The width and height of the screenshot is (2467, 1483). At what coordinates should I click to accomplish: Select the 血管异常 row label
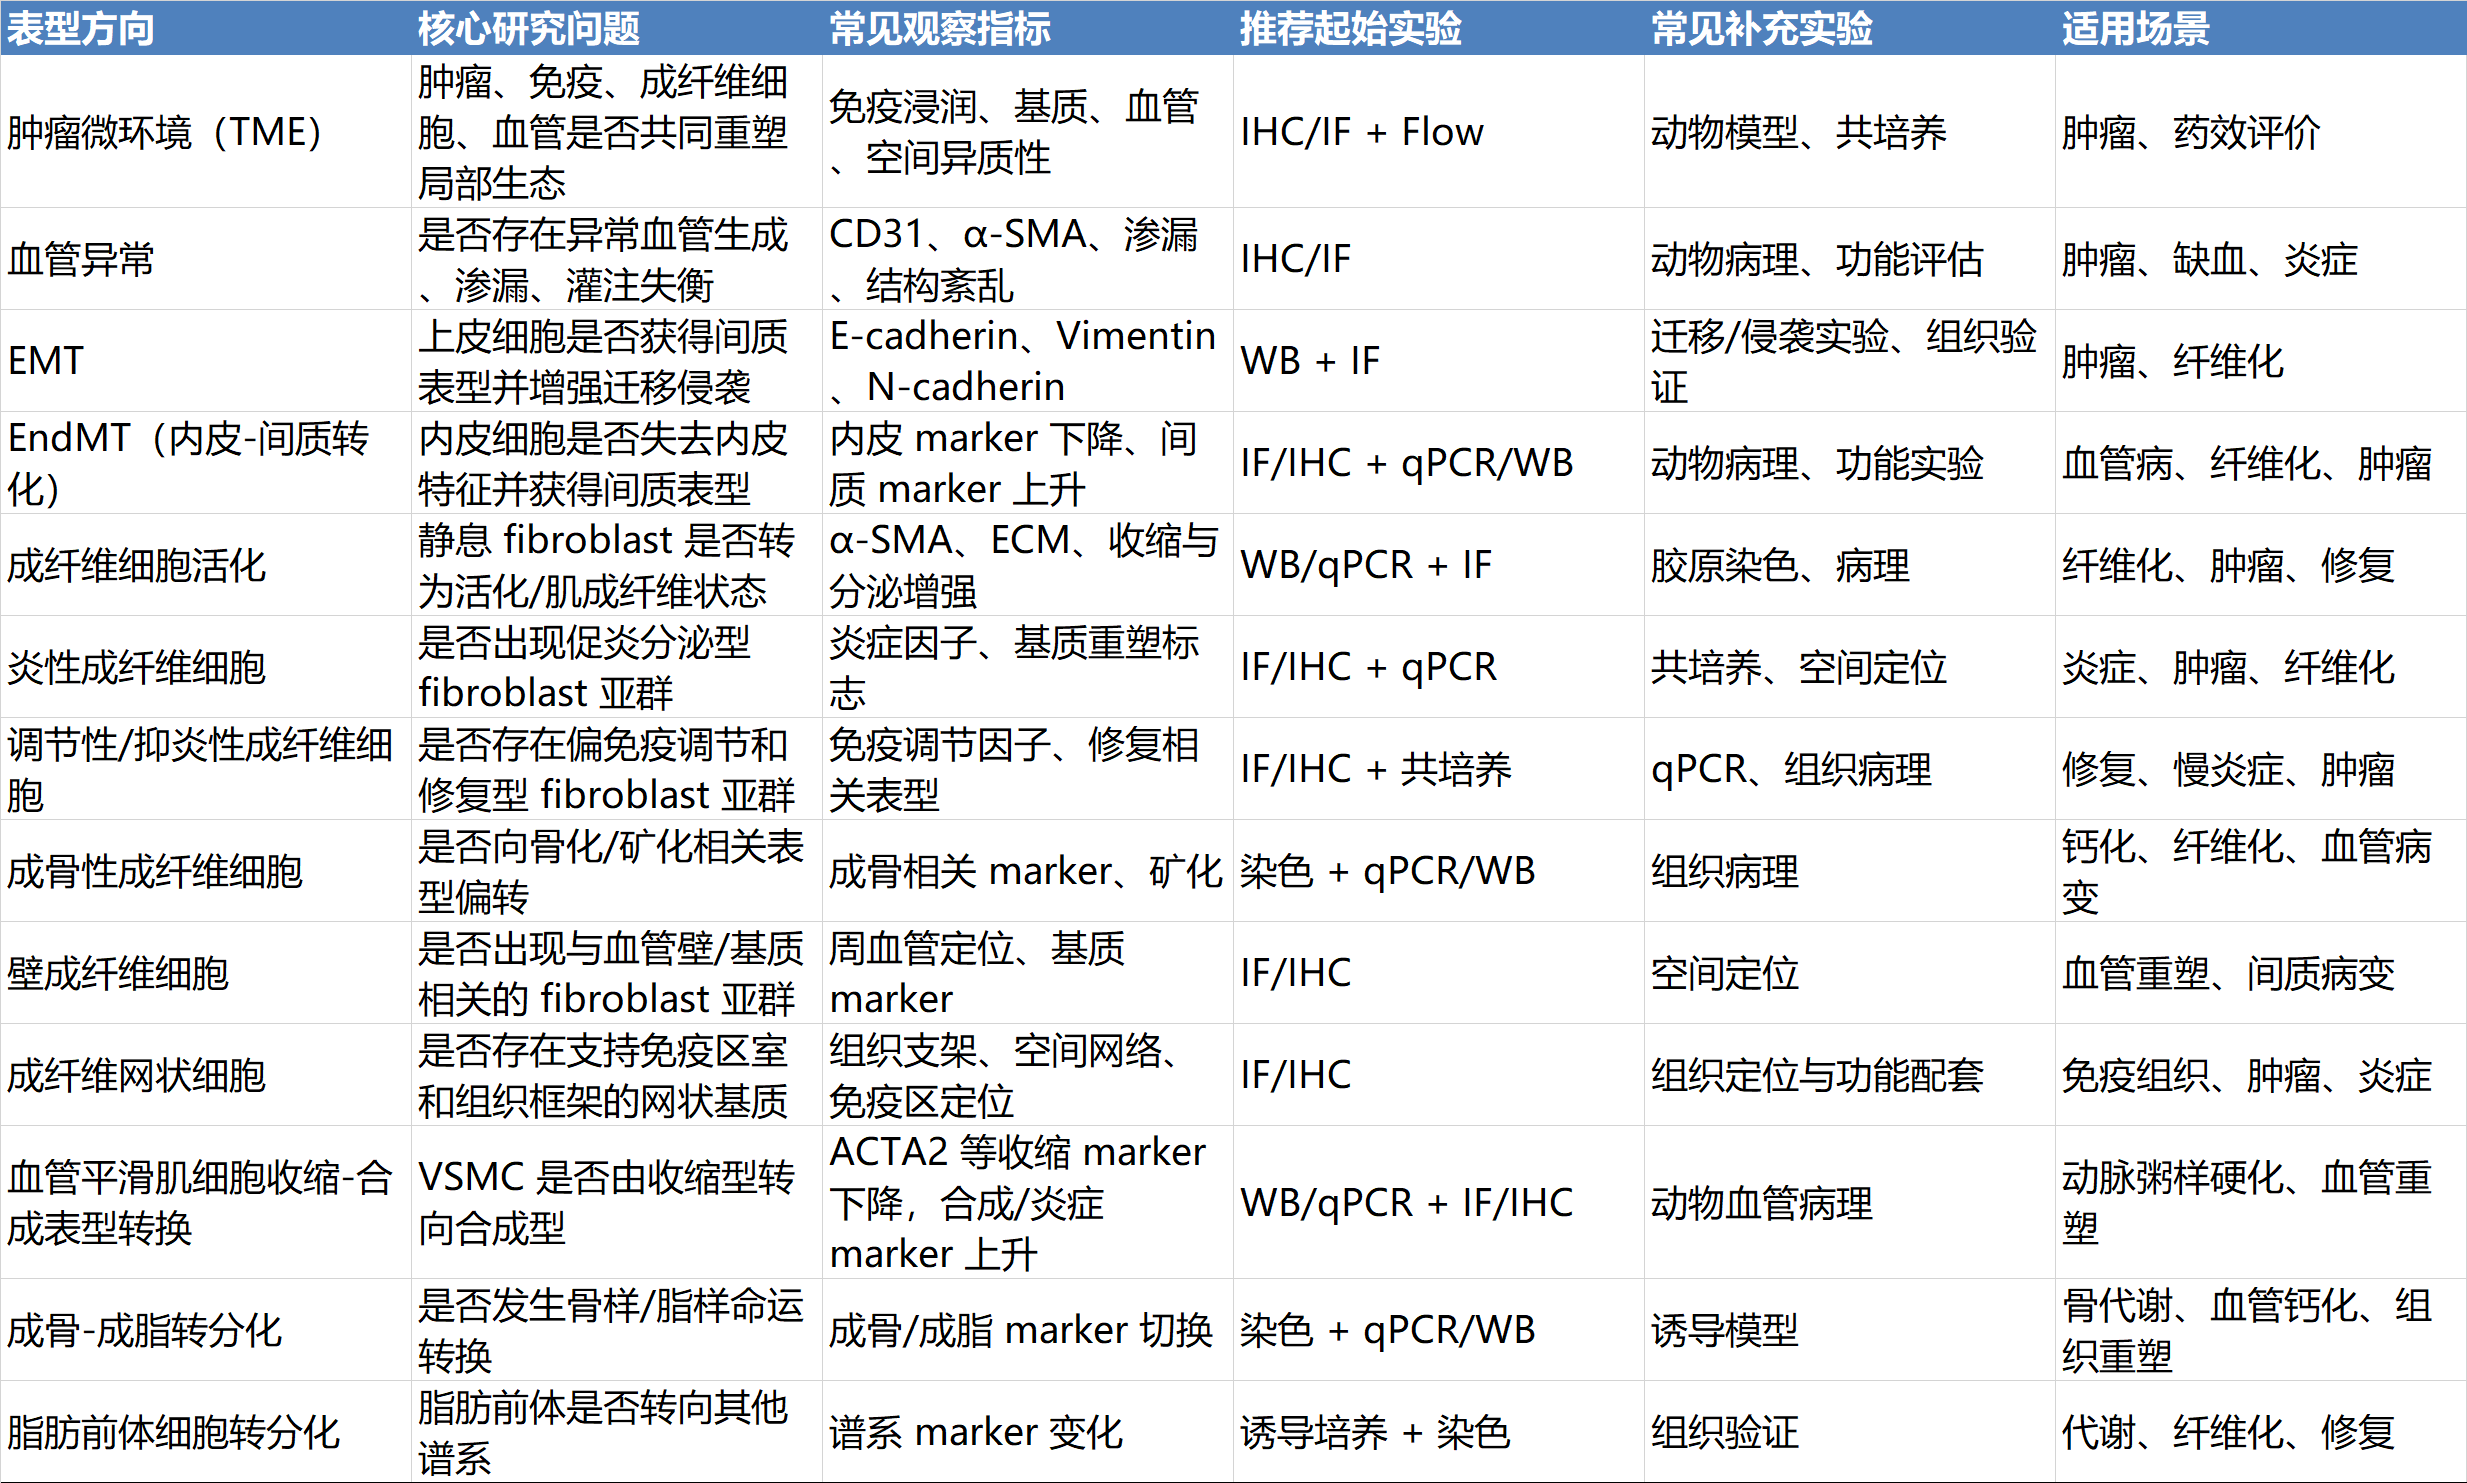coord(80,259)
